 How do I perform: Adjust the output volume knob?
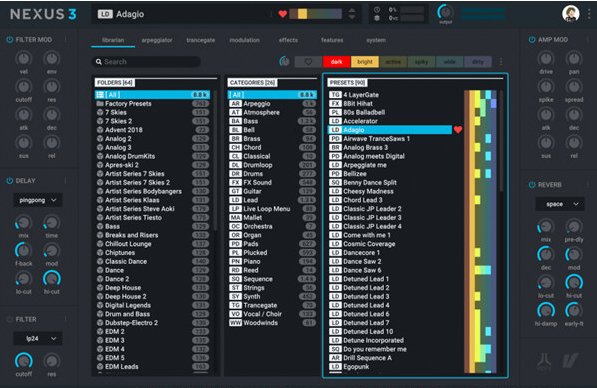click(445, 12)
